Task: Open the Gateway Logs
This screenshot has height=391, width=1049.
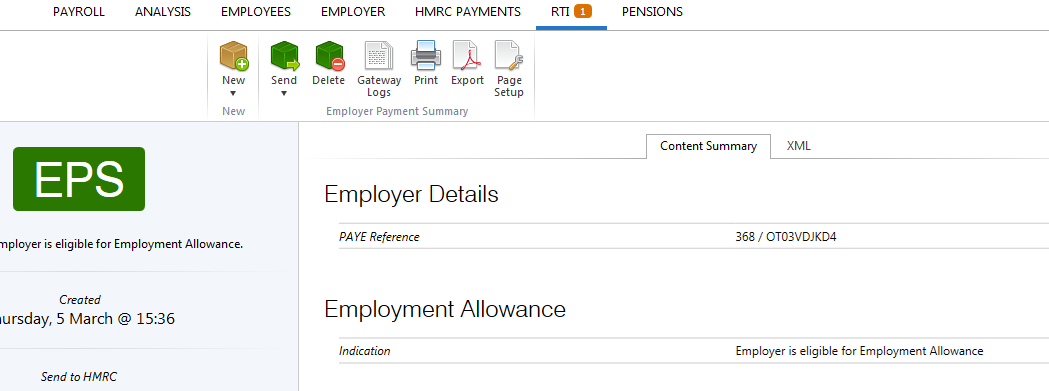Action: (x=379, y=69)
